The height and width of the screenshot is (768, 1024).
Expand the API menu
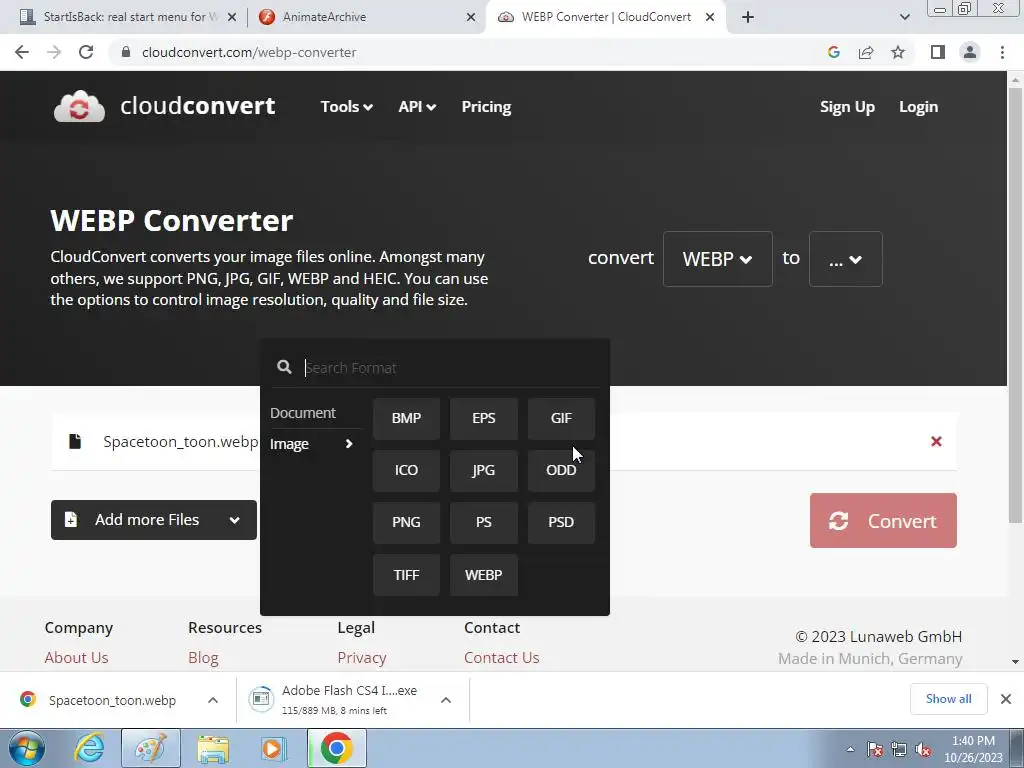click(x=417, y=106)
